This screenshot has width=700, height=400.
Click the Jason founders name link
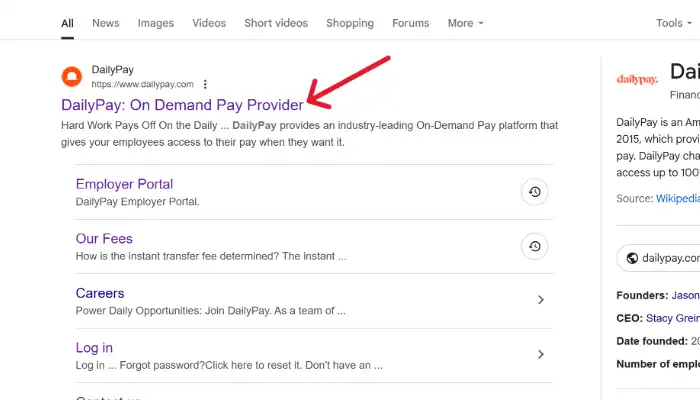pos(685,296)
